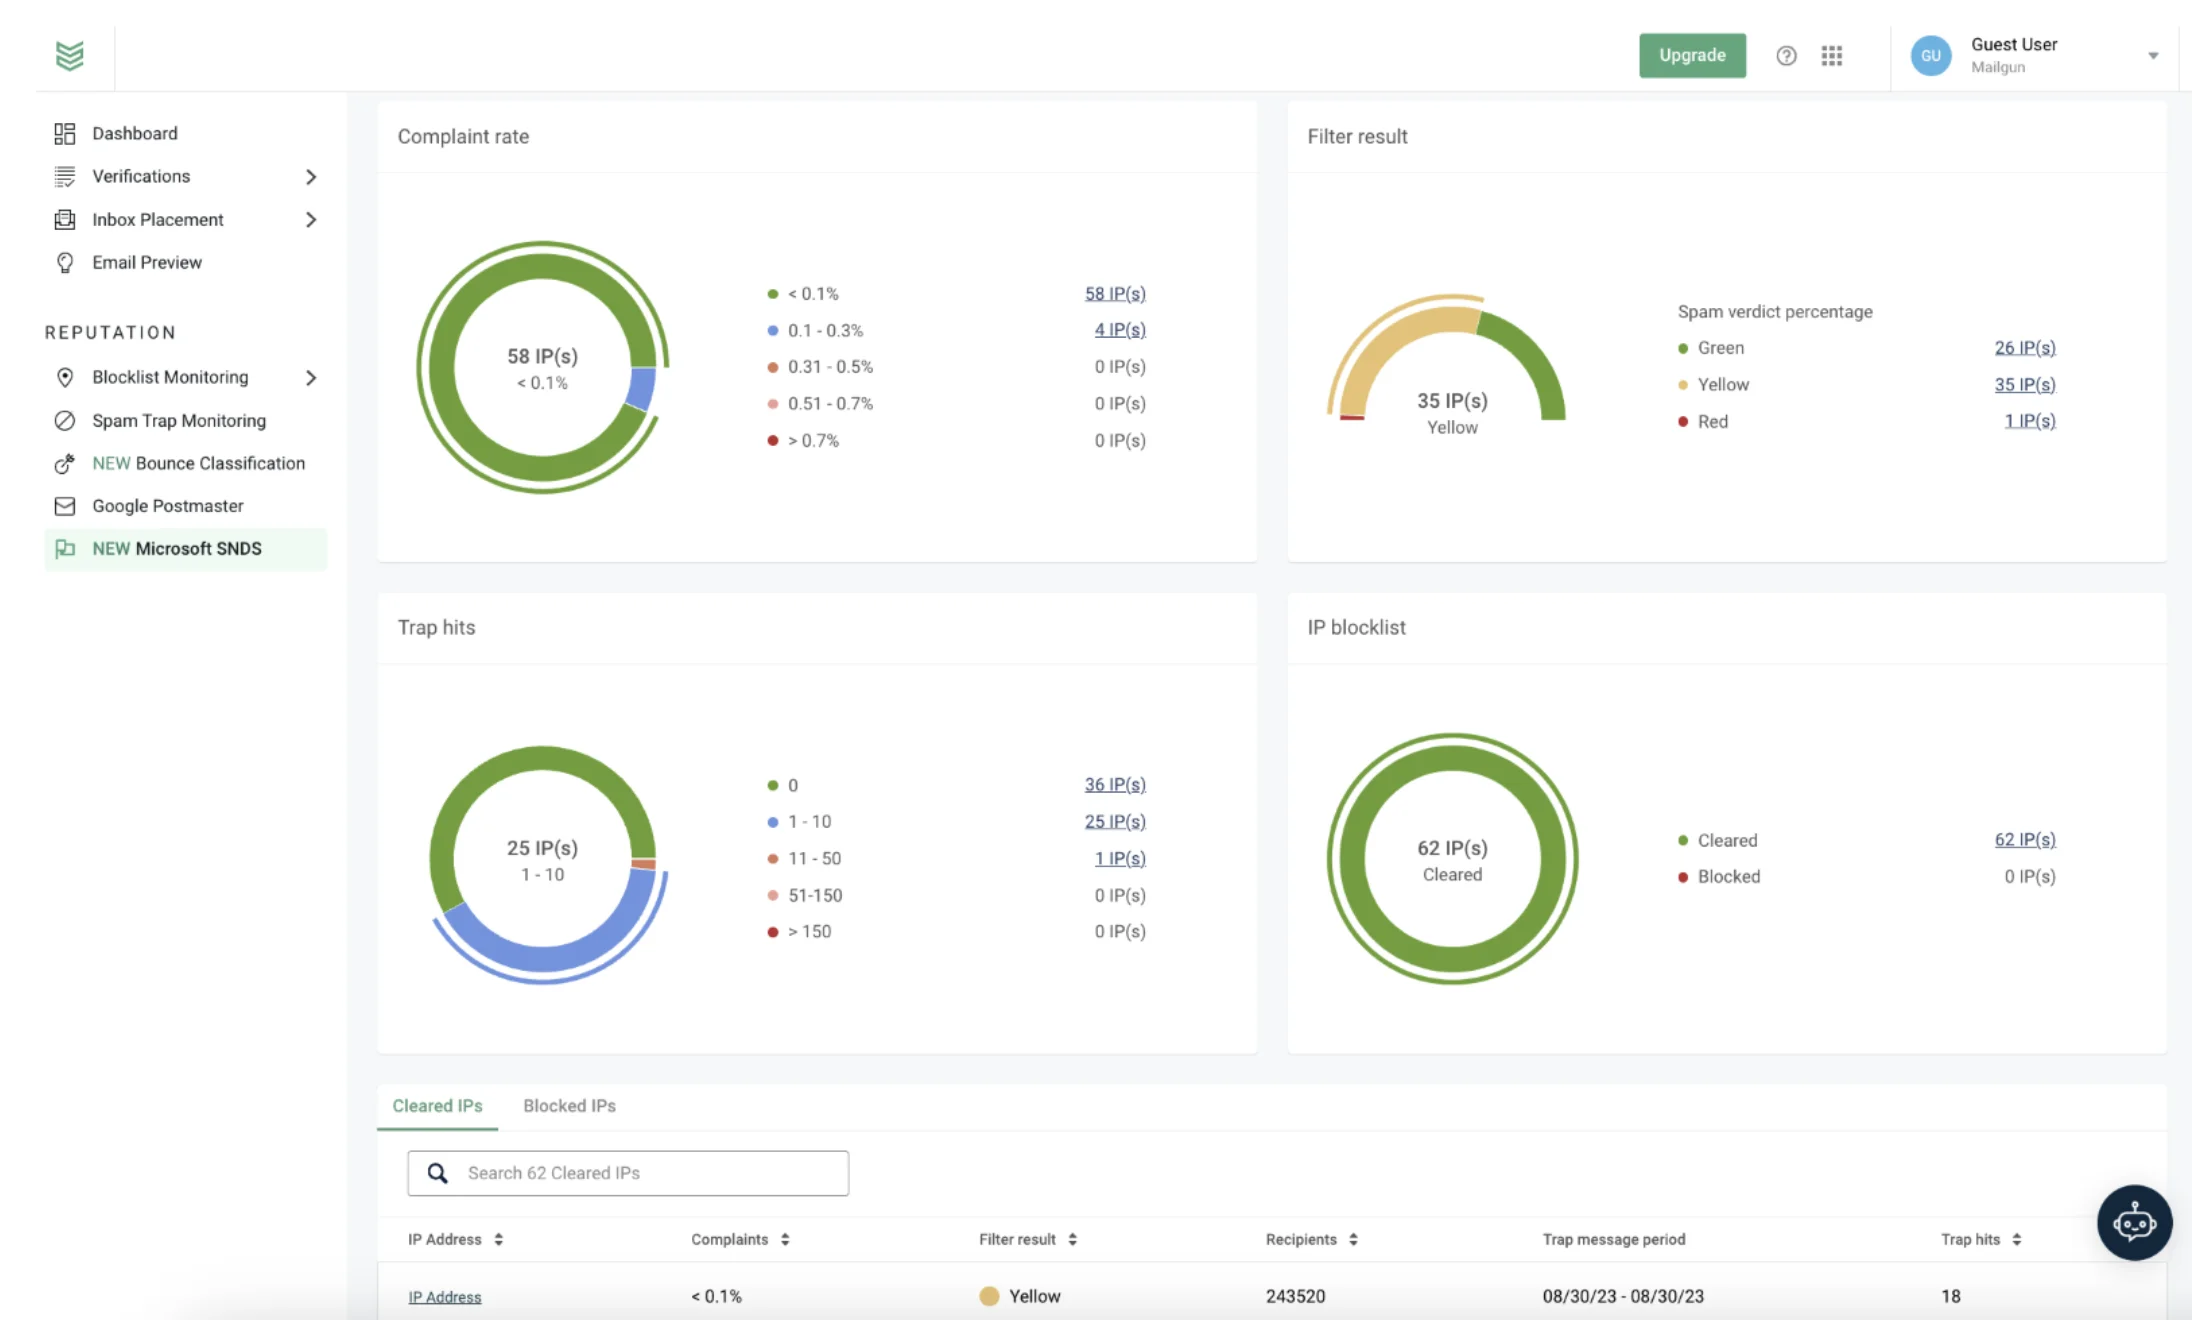Click the Inbox Placement icon
The height and width of the screenshot is (1320, 2192).
coord(65,220)
